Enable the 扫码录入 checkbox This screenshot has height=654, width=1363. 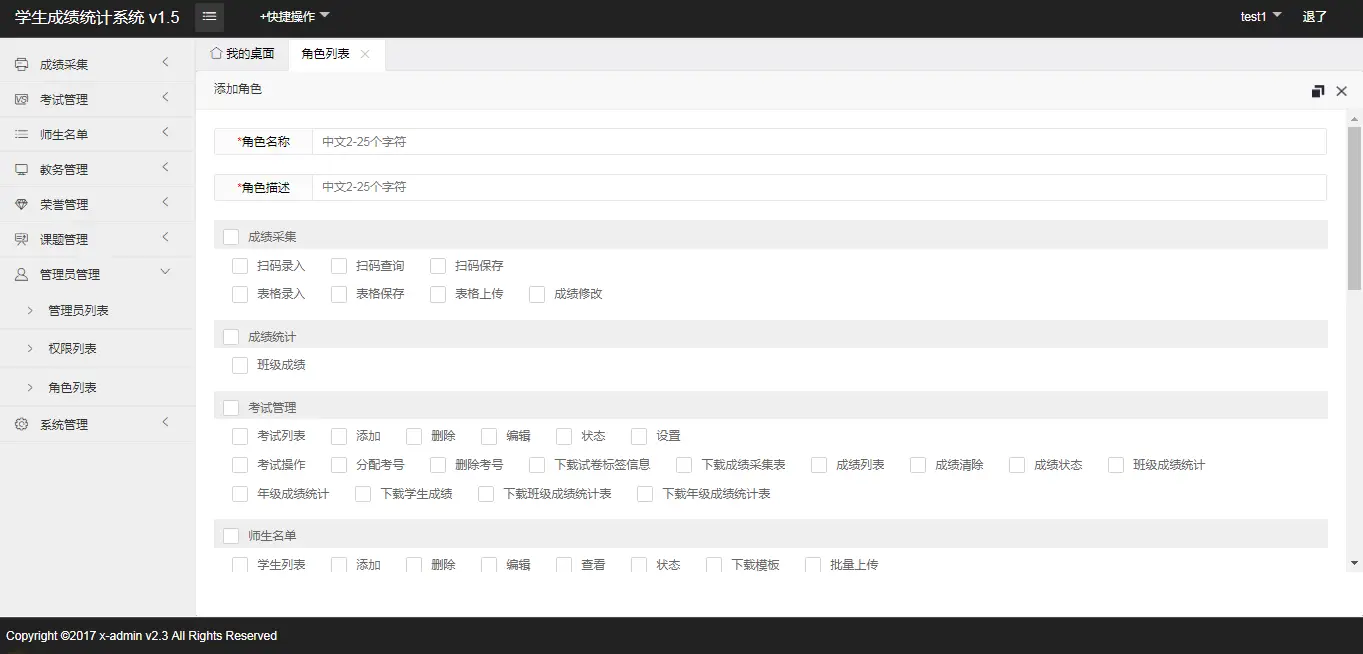point(239,265)
